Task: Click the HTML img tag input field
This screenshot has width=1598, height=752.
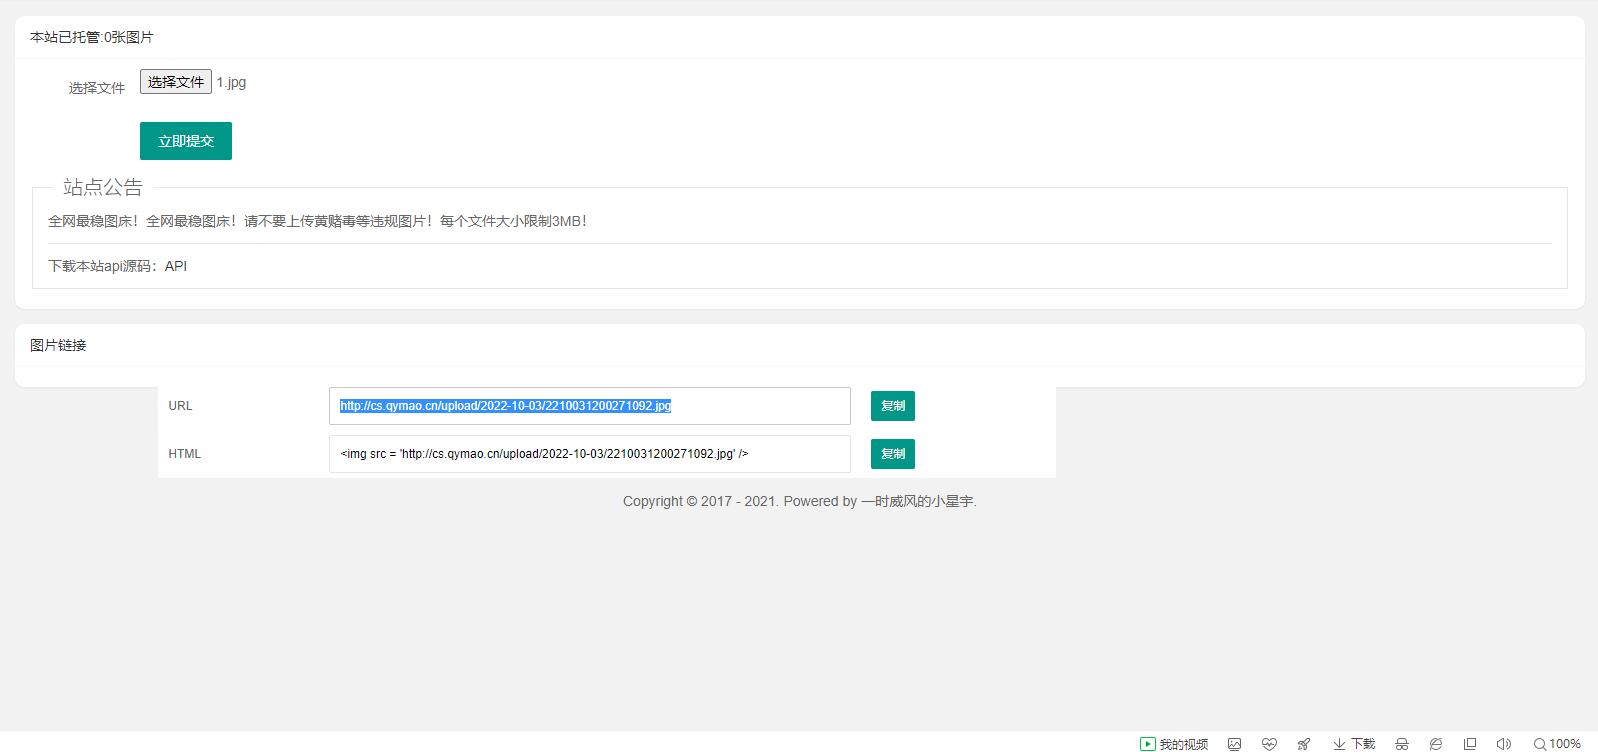Action: point(590,454)
